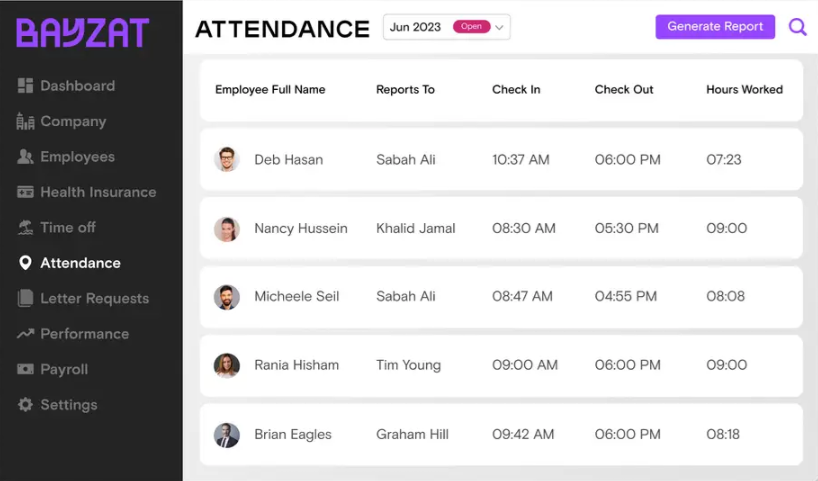
Task: Open Letter Requests menu item
Action: tap(83, 298)
